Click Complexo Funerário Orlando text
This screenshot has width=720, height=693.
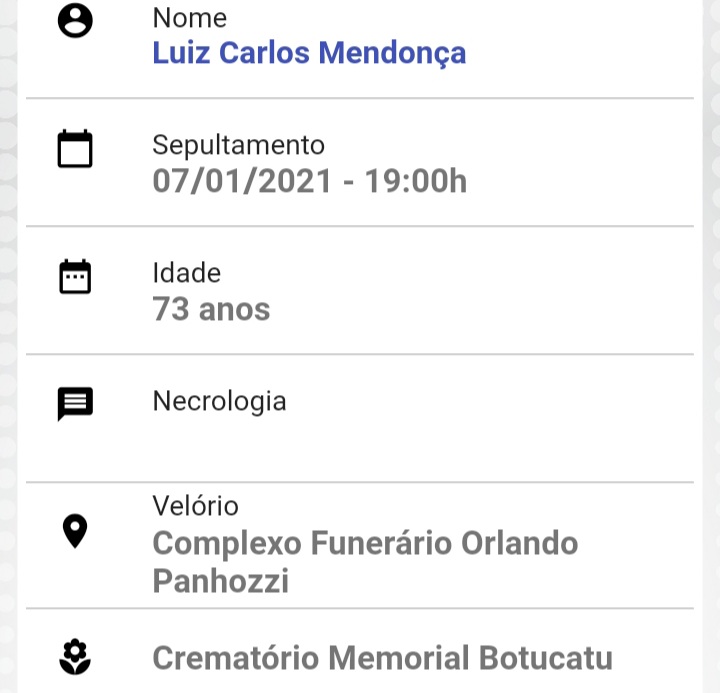pos(365,543)
